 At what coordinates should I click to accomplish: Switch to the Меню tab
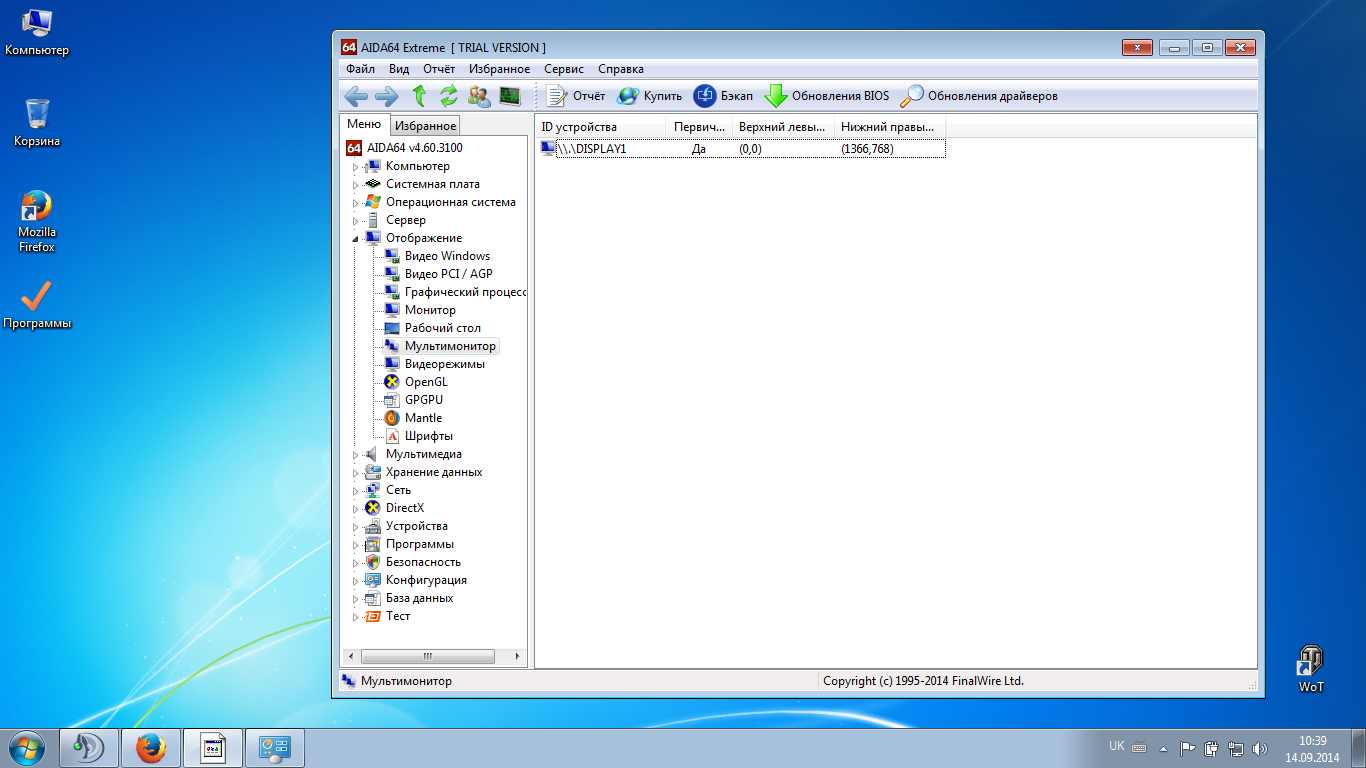pos(364,124)
